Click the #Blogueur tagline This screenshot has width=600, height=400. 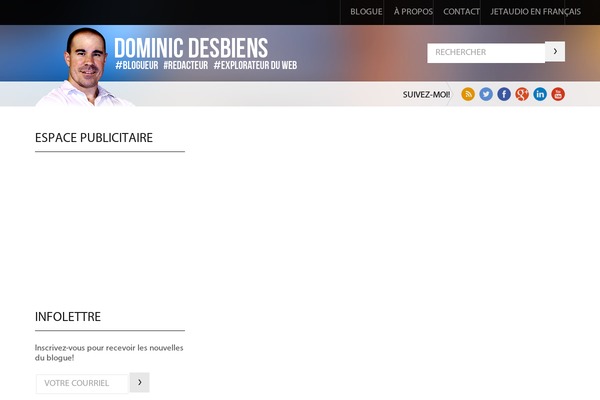[137, 65]
